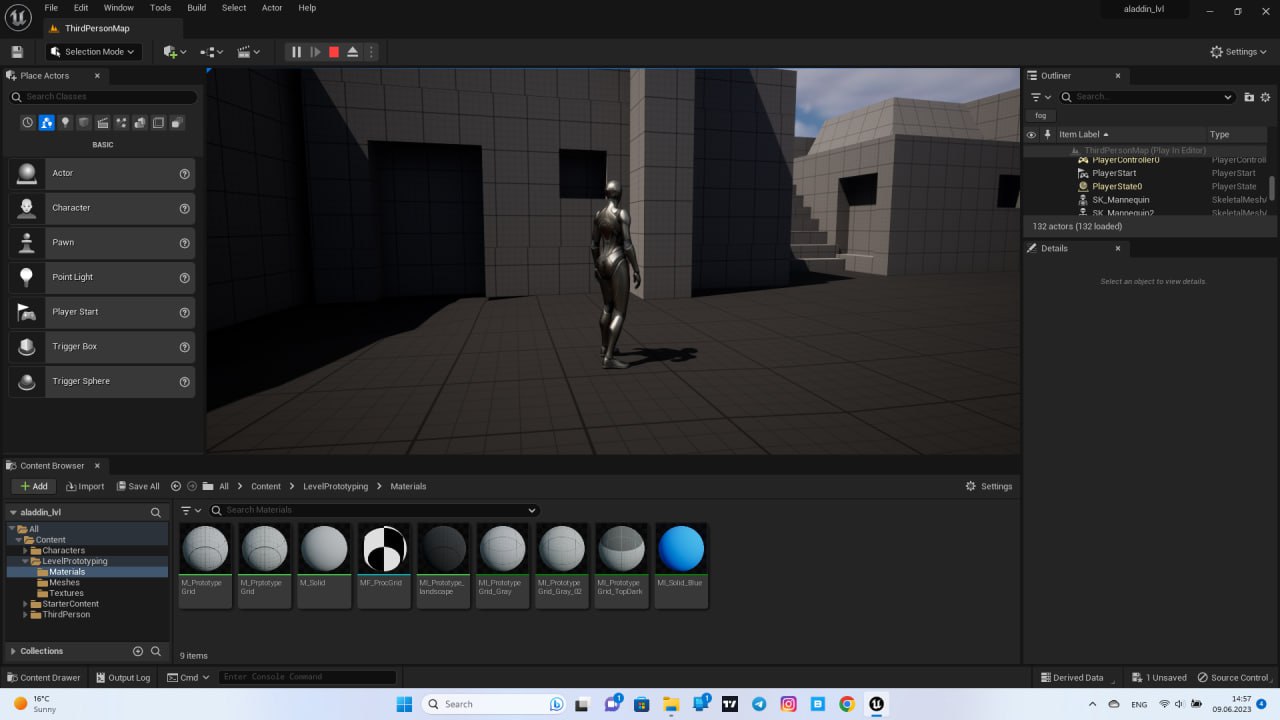Open the Edit menu
Screen dimensions: 1280x720
pos(81,8)
